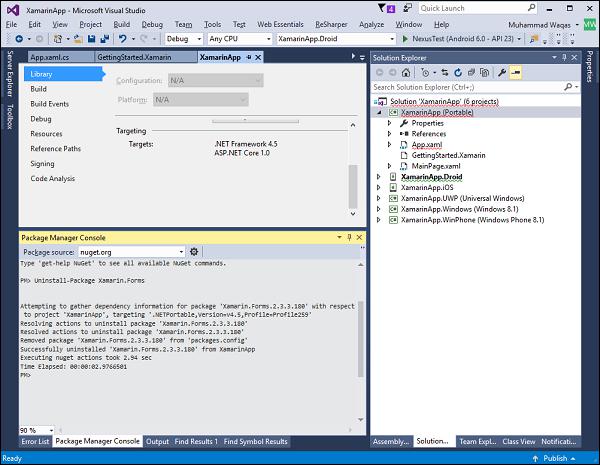Click the properties page vertical scrollbar thumb
Image resolution: width=600 pixels, height=465 pixels.
[353, 186]
